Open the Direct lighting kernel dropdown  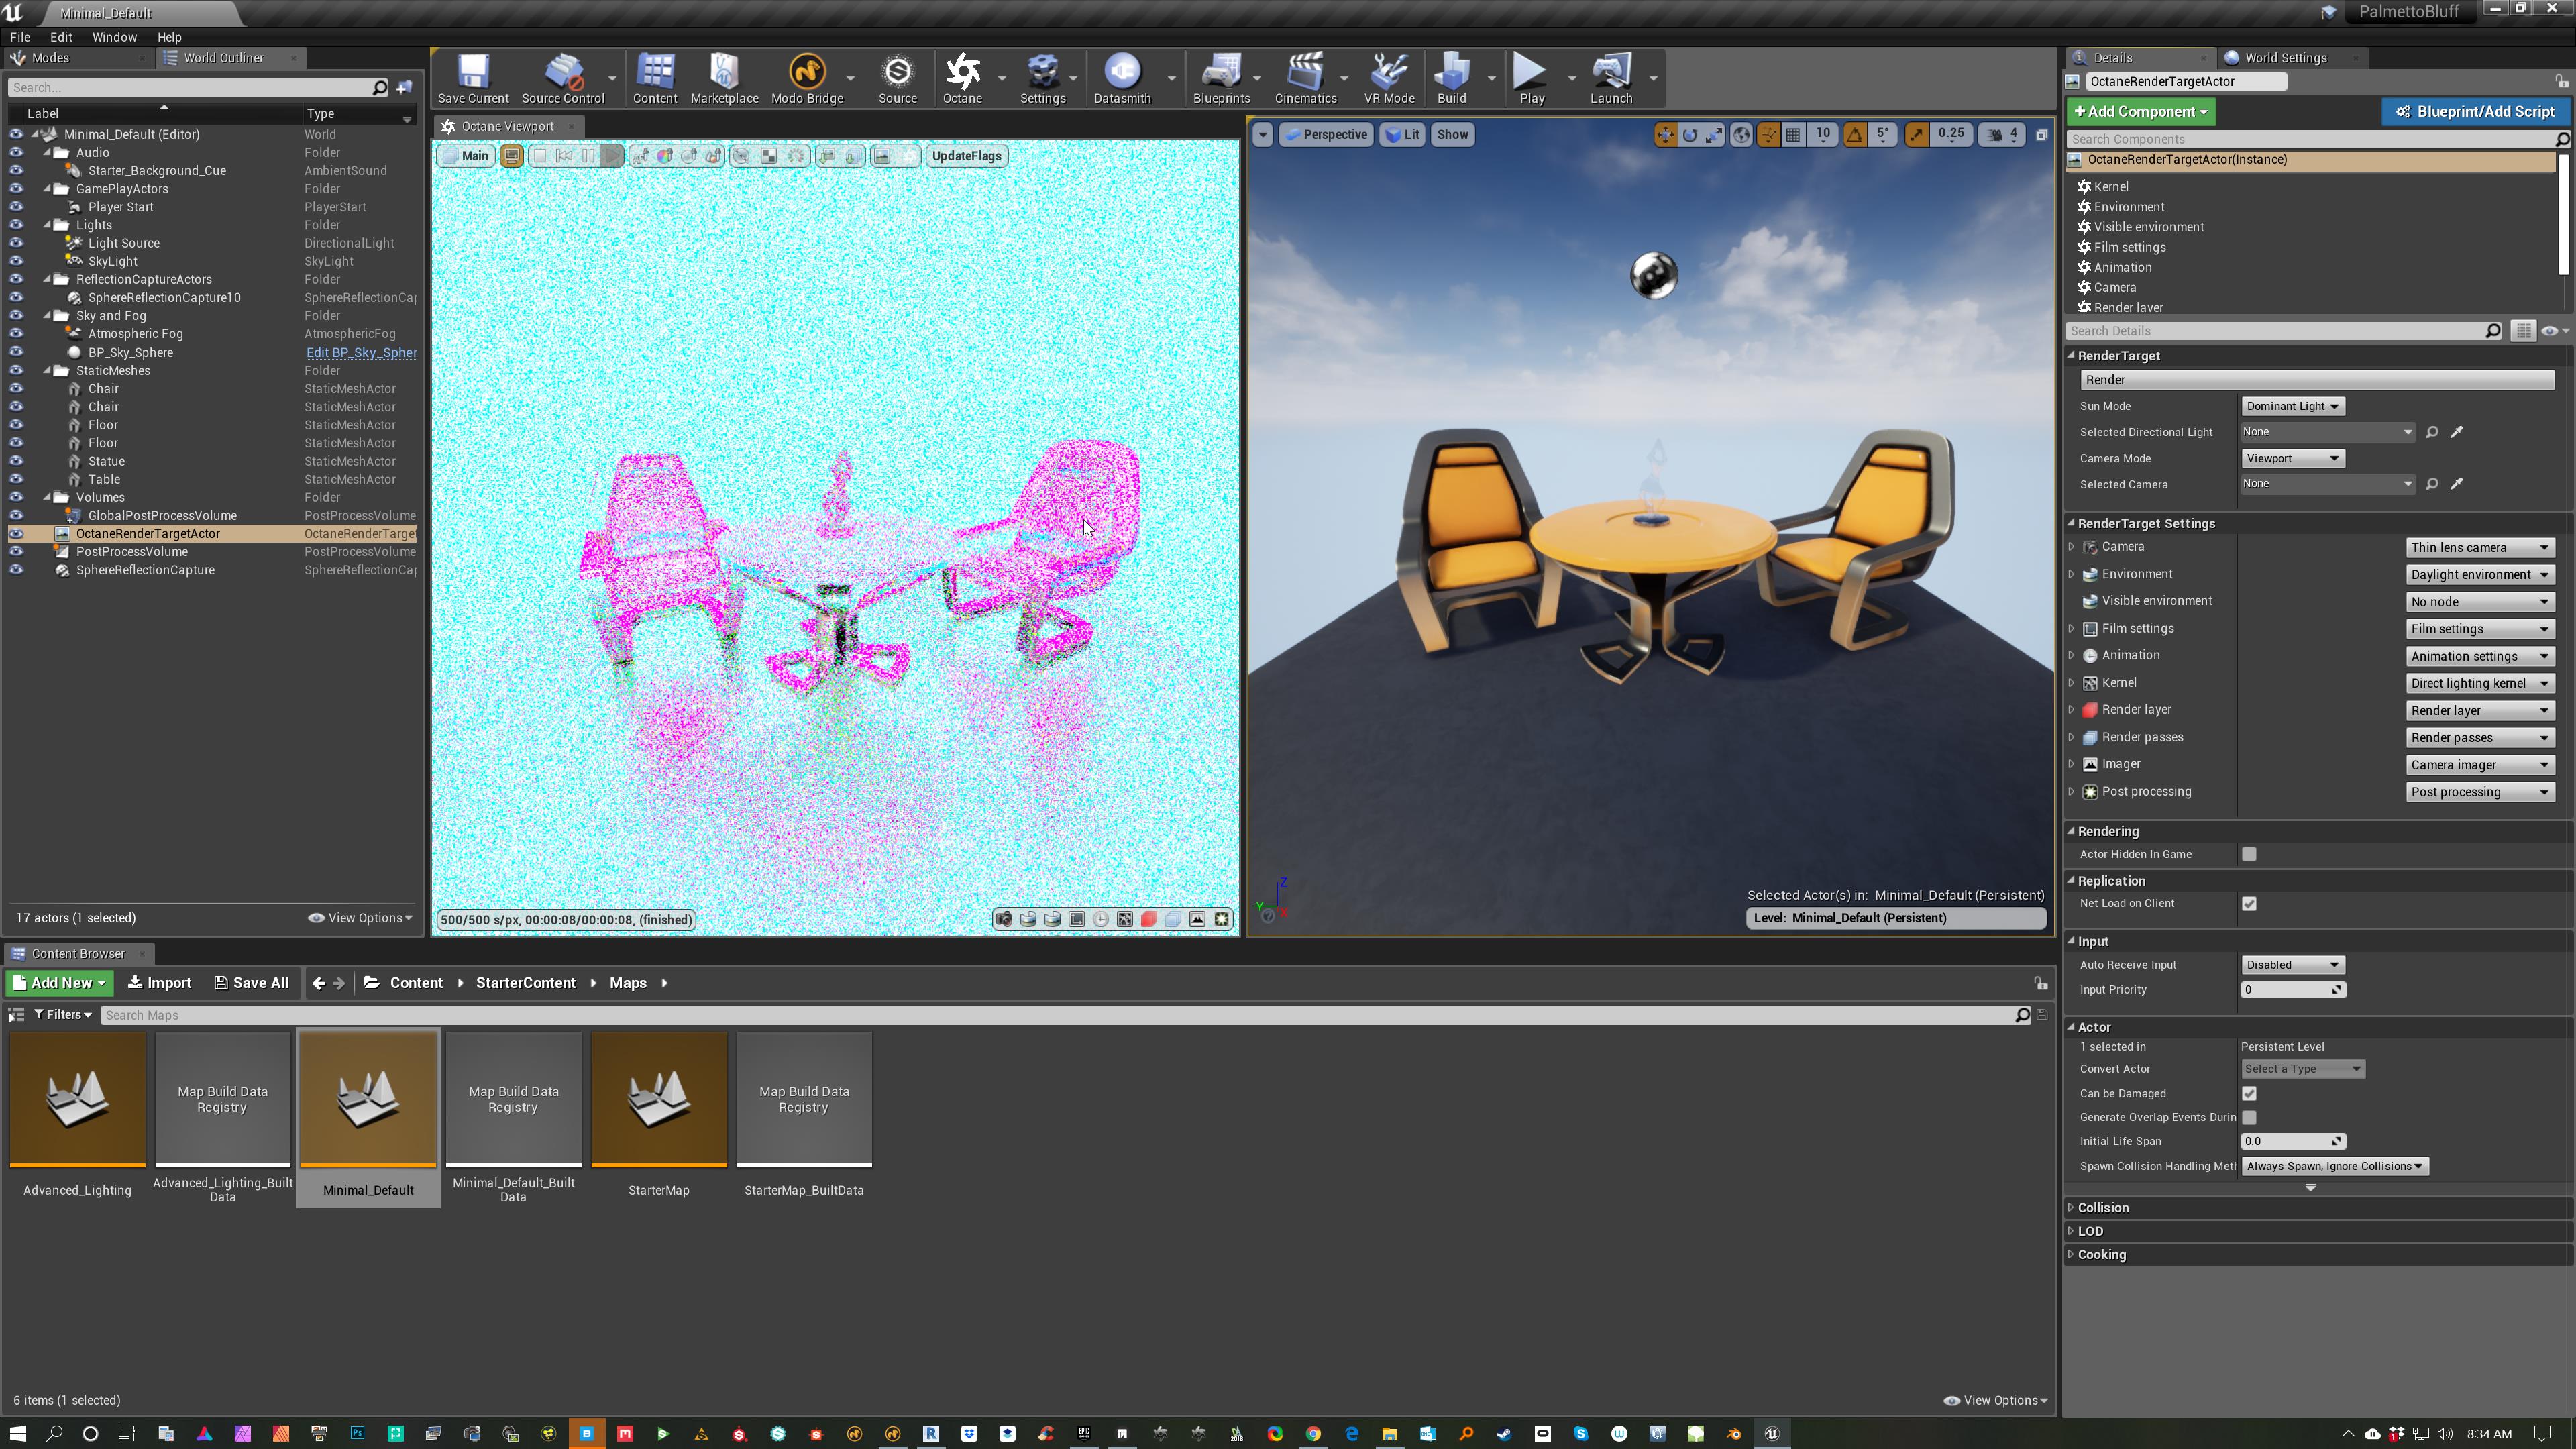point(2478,683)
